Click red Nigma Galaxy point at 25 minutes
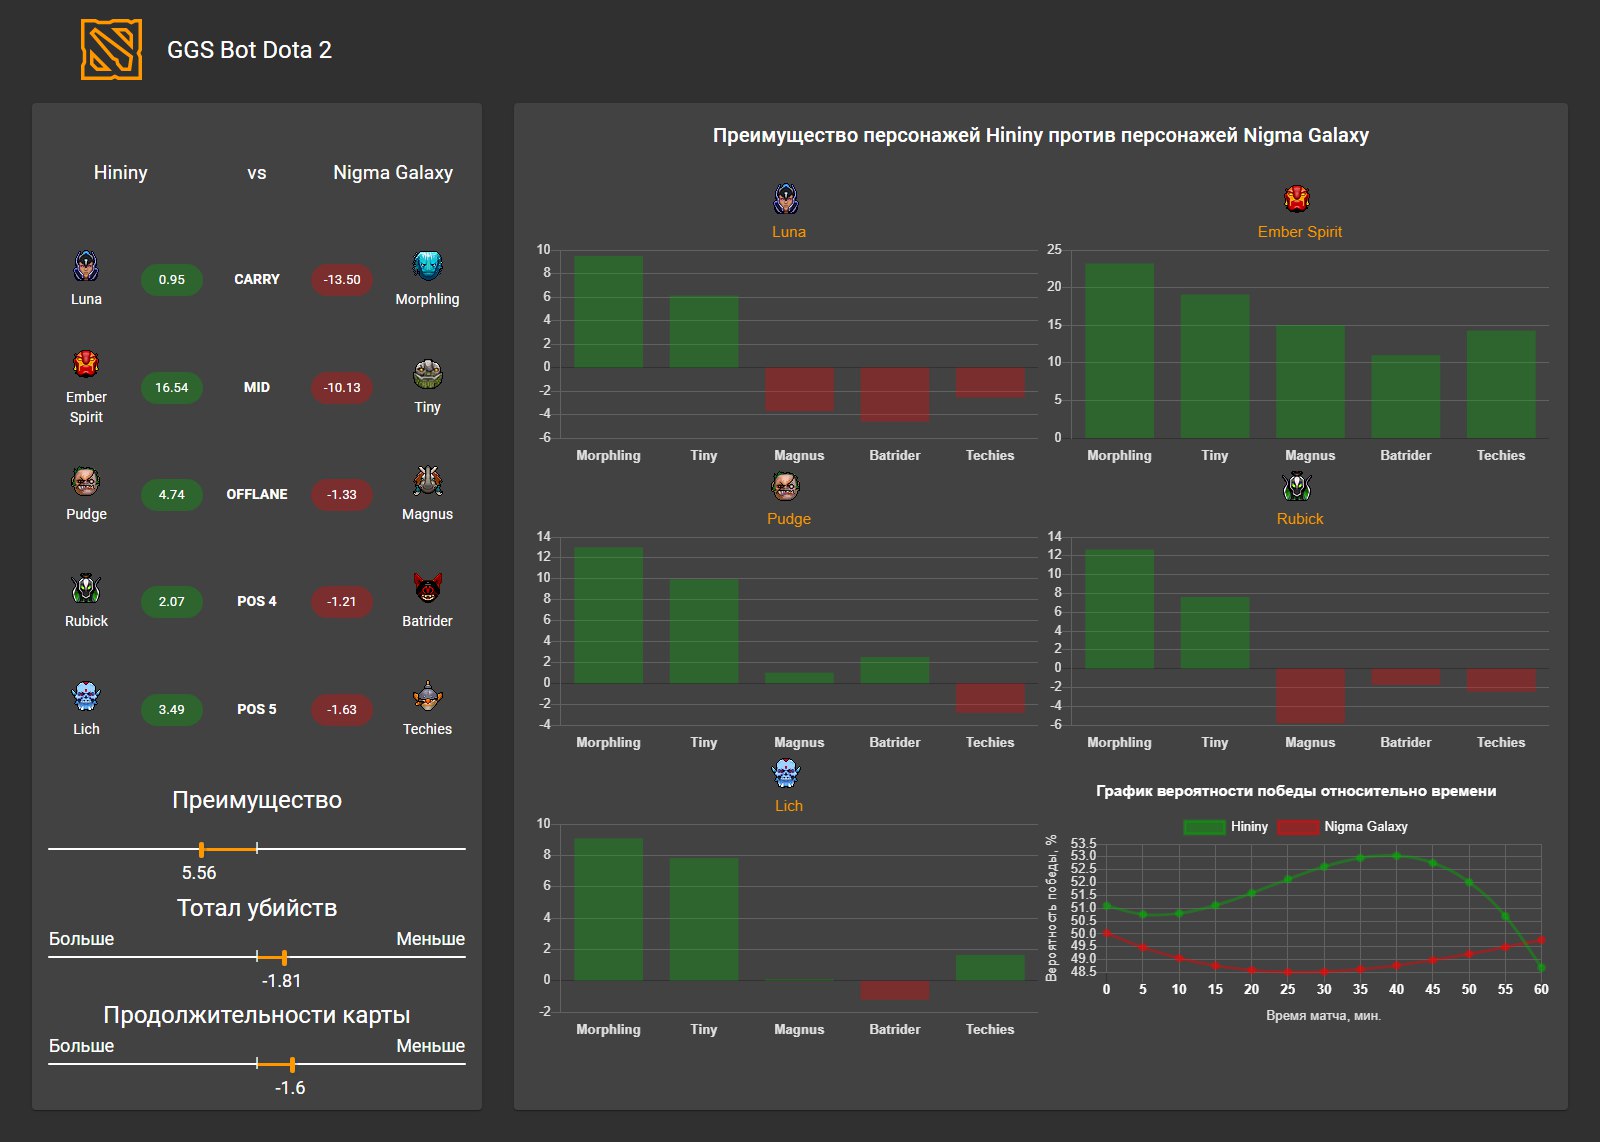The width and height of the screenshot is (1600, 1142). [x=1288, y=971]
